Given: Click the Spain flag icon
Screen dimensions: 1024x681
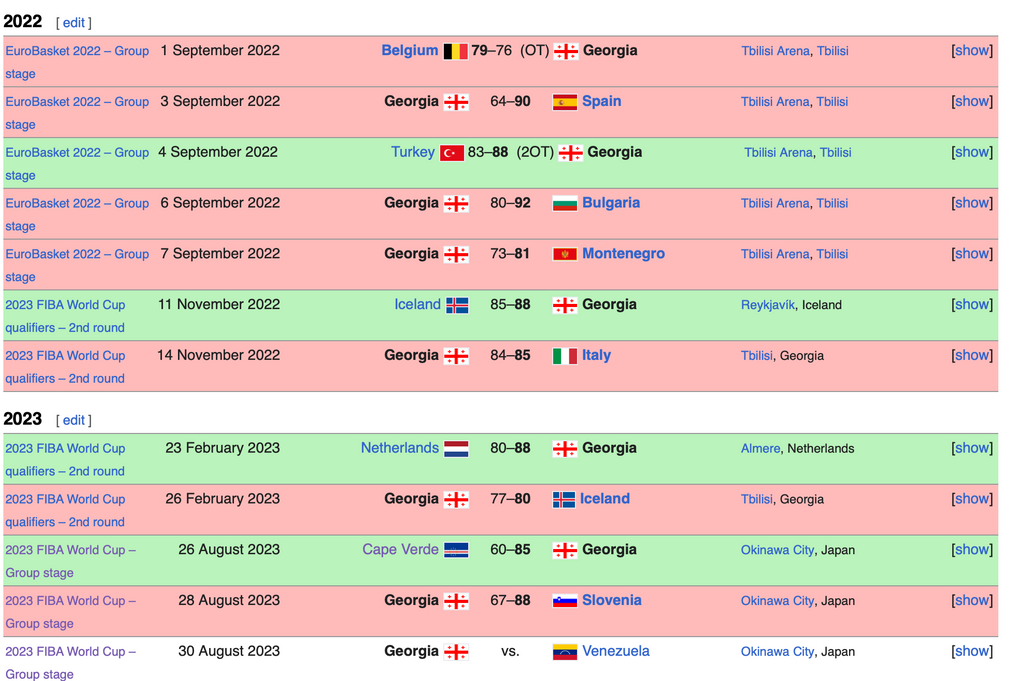Looking at the screenshot, I should point(565,102).
